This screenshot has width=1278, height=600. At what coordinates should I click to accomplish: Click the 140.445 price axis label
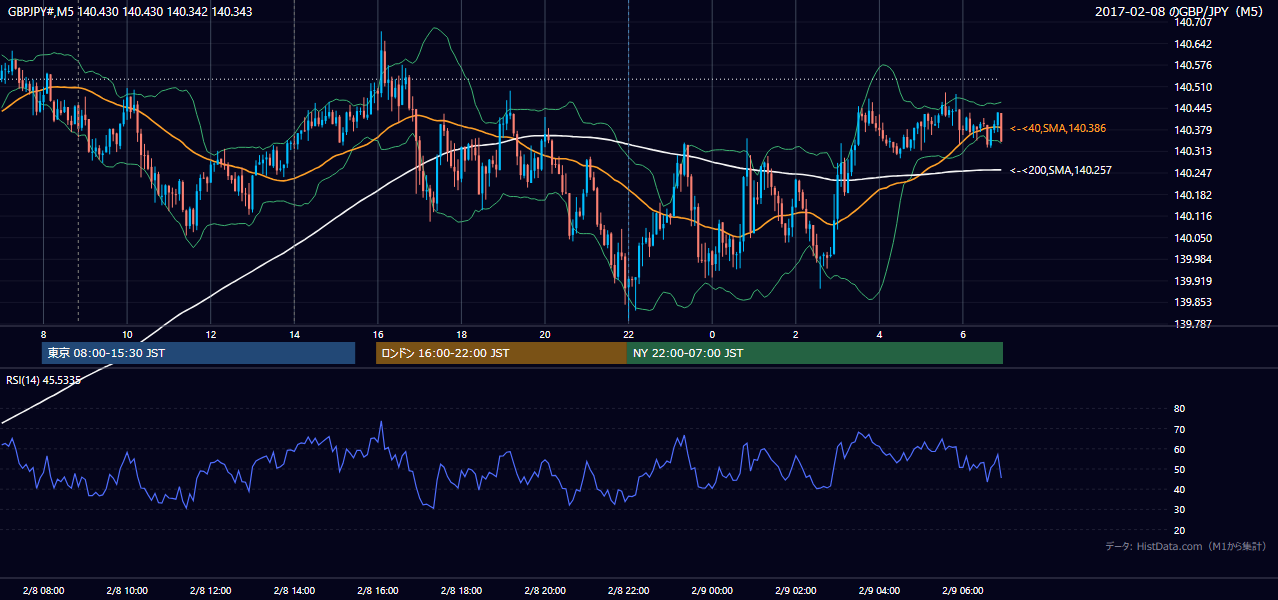[x=1193, y=108]
